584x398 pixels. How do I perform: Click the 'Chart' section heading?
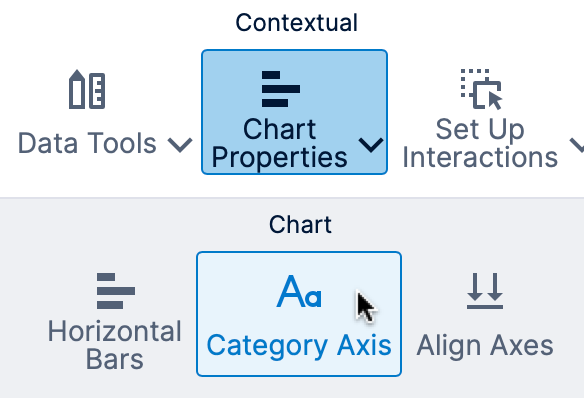coord(300,225)
